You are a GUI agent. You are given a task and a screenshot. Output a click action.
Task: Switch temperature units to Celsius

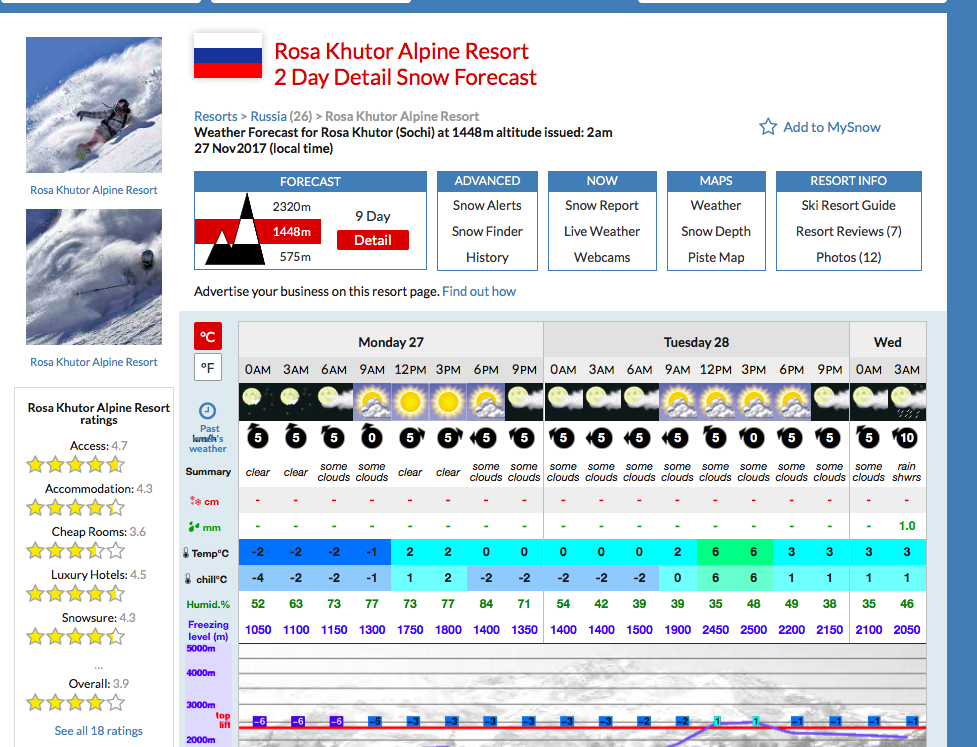[x=207, y=336]
